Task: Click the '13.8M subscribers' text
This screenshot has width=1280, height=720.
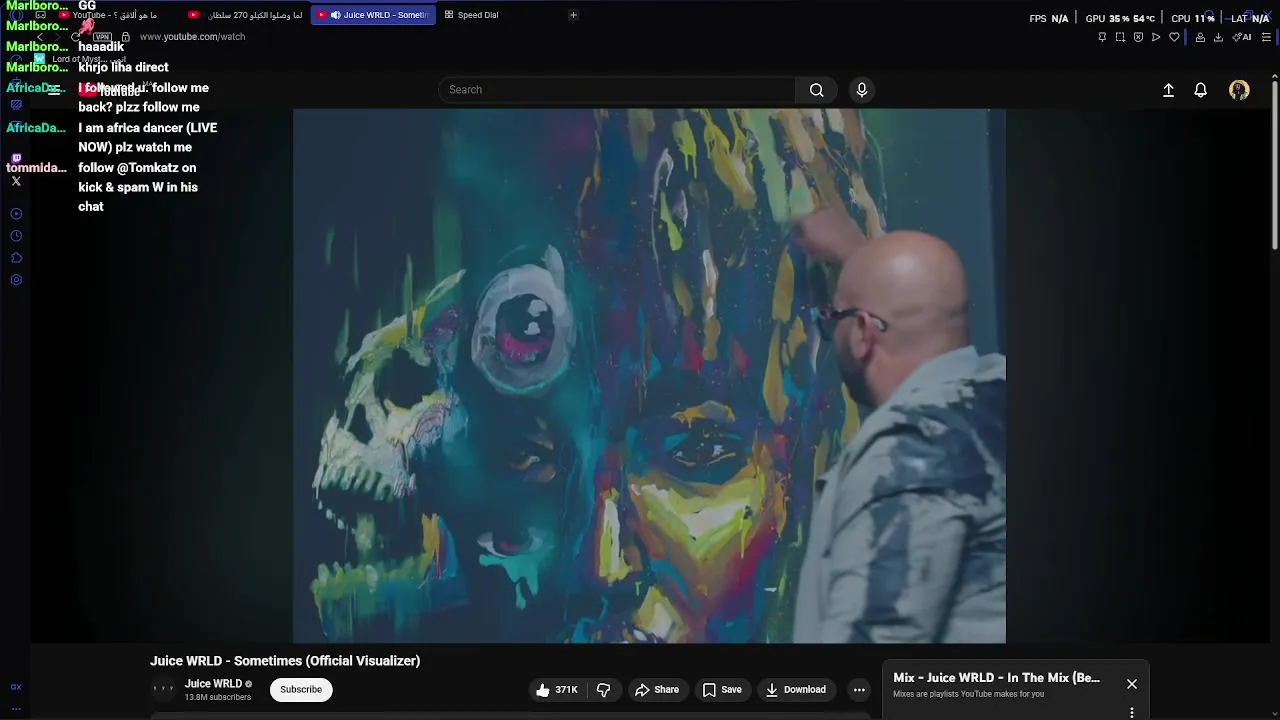Action: point(218,697)
